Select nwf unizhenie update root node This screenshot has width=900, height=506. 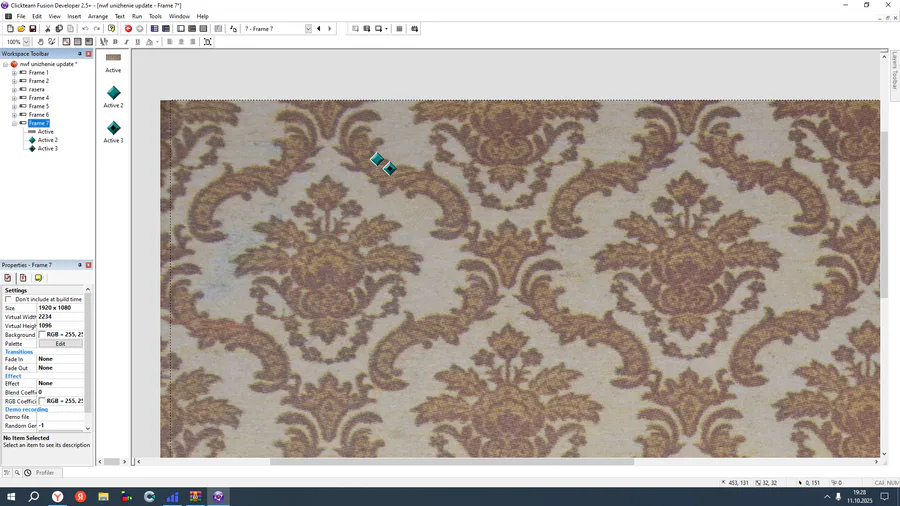[x=48, y=64]
